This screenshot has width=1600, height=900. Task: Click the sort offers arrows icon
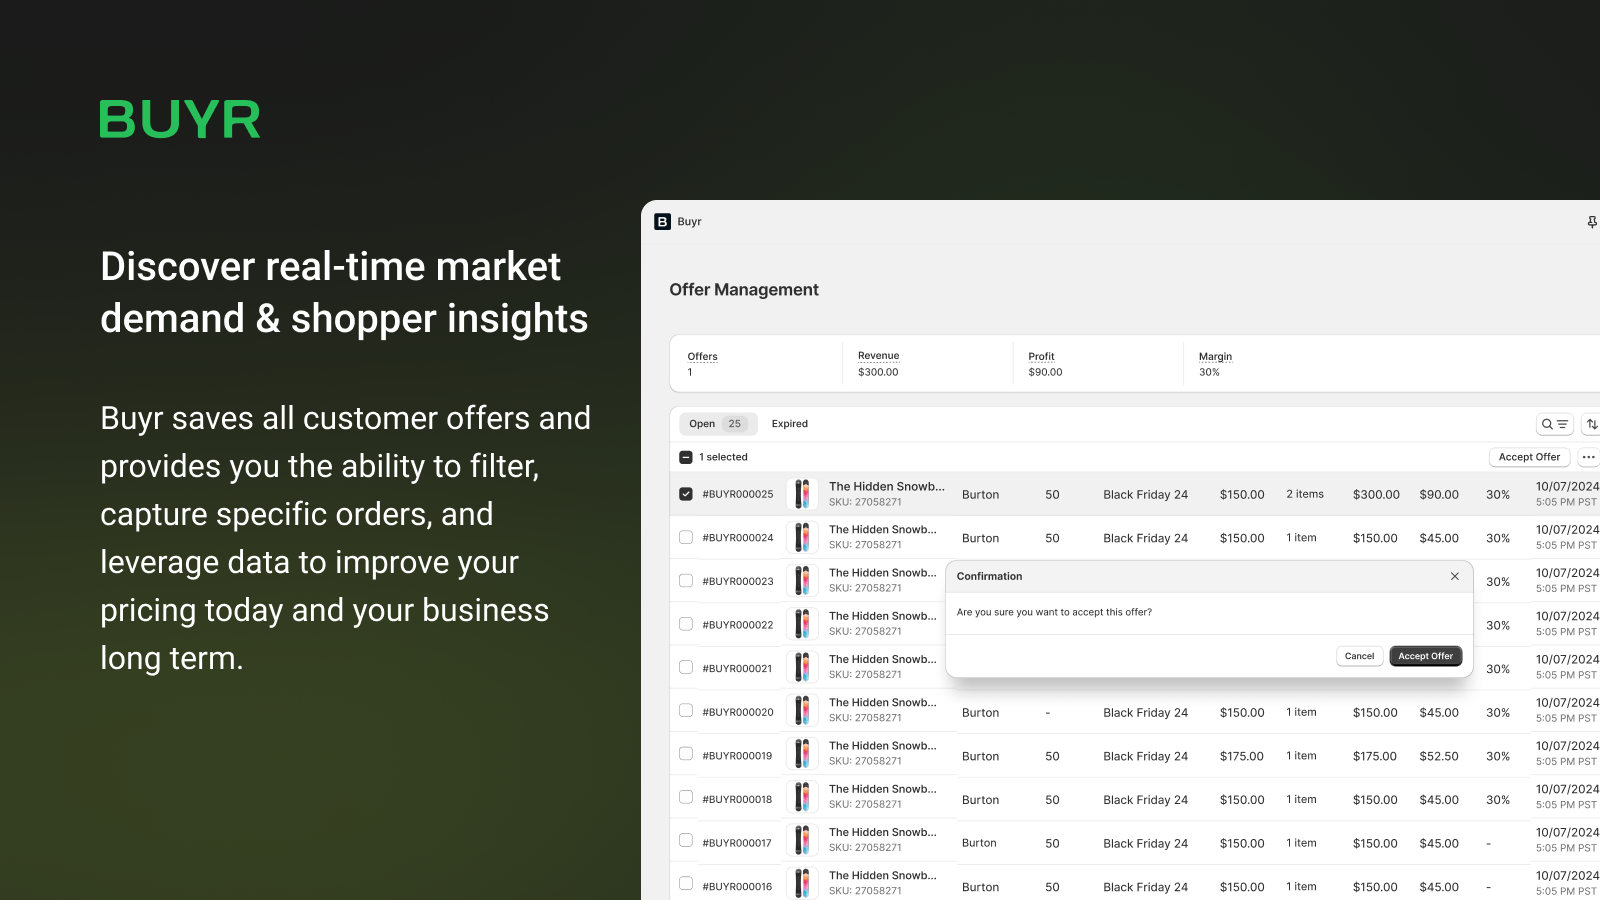1592,424
